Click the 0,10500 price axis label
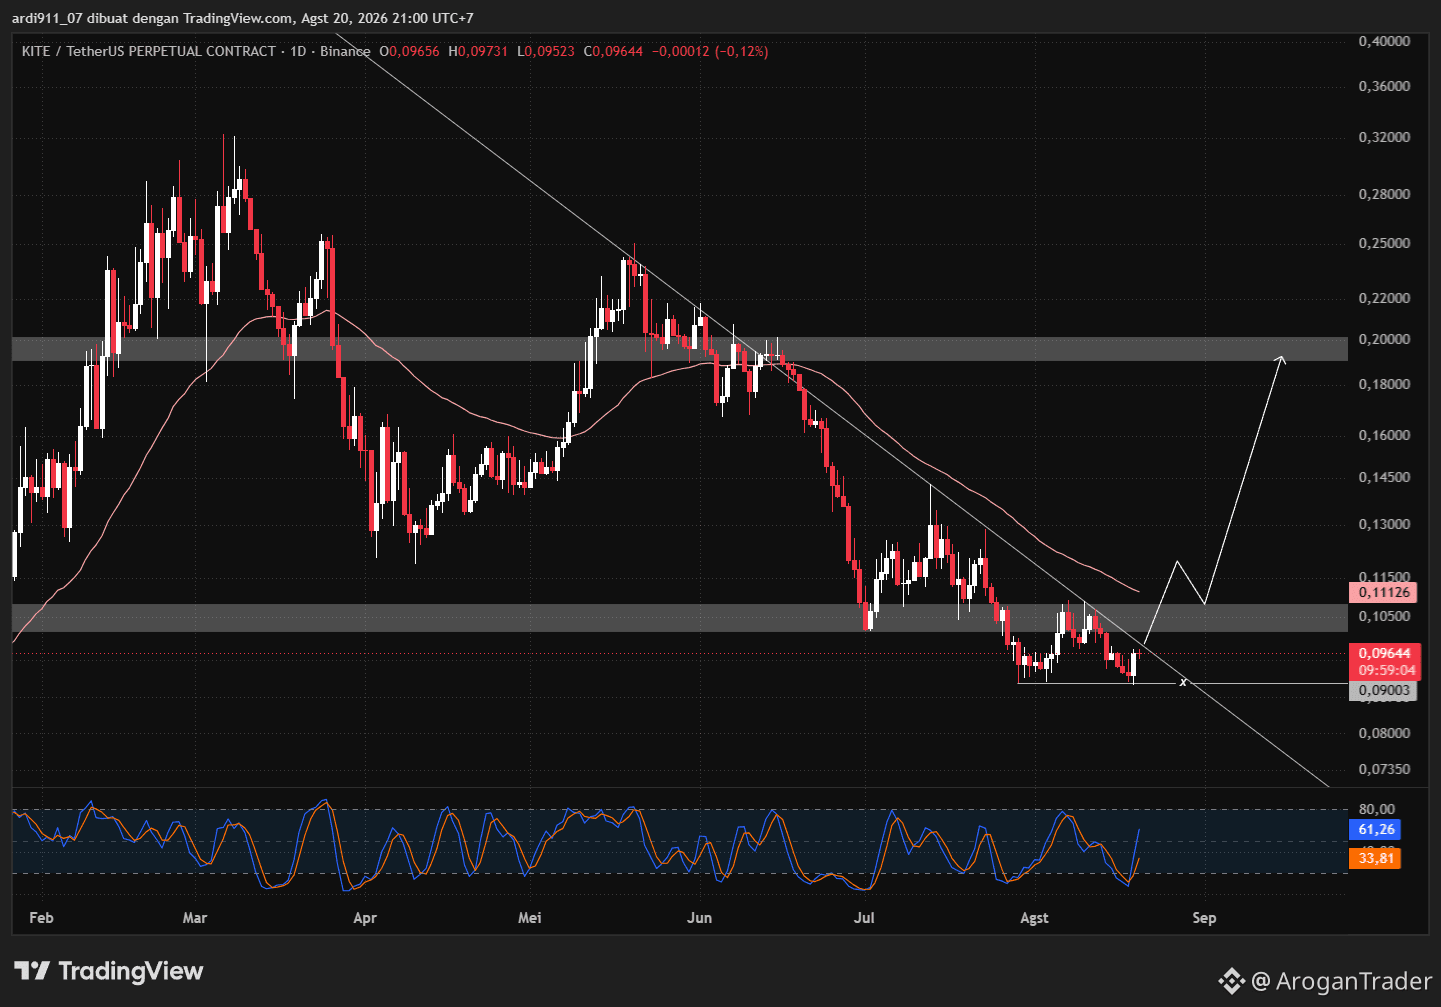 pyautogui.click(x=1384, y=616)
